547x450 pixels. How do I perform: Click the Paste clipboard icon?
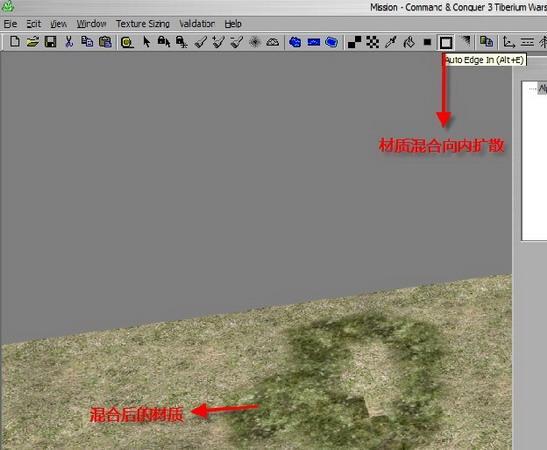(x=105, y=42)
